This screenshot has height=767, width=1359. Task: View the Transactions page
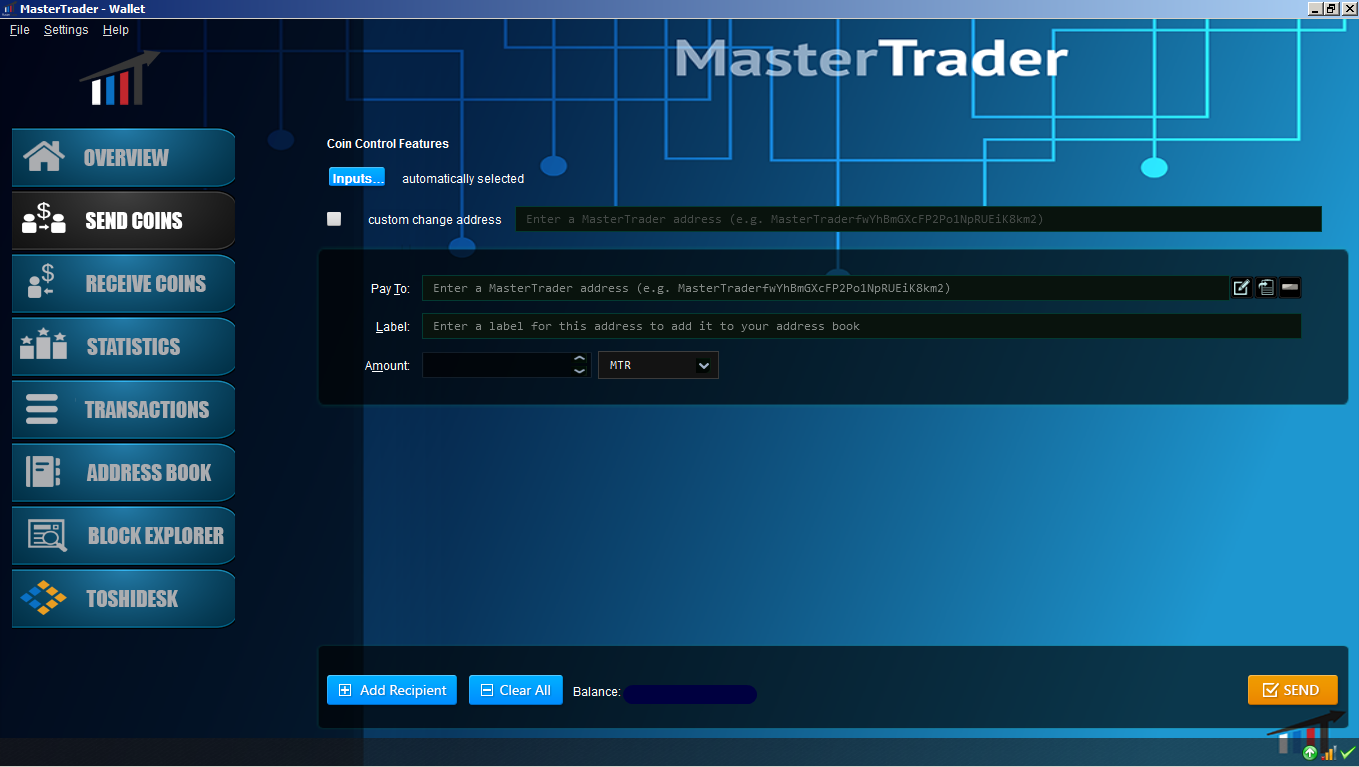click(123, 409)
